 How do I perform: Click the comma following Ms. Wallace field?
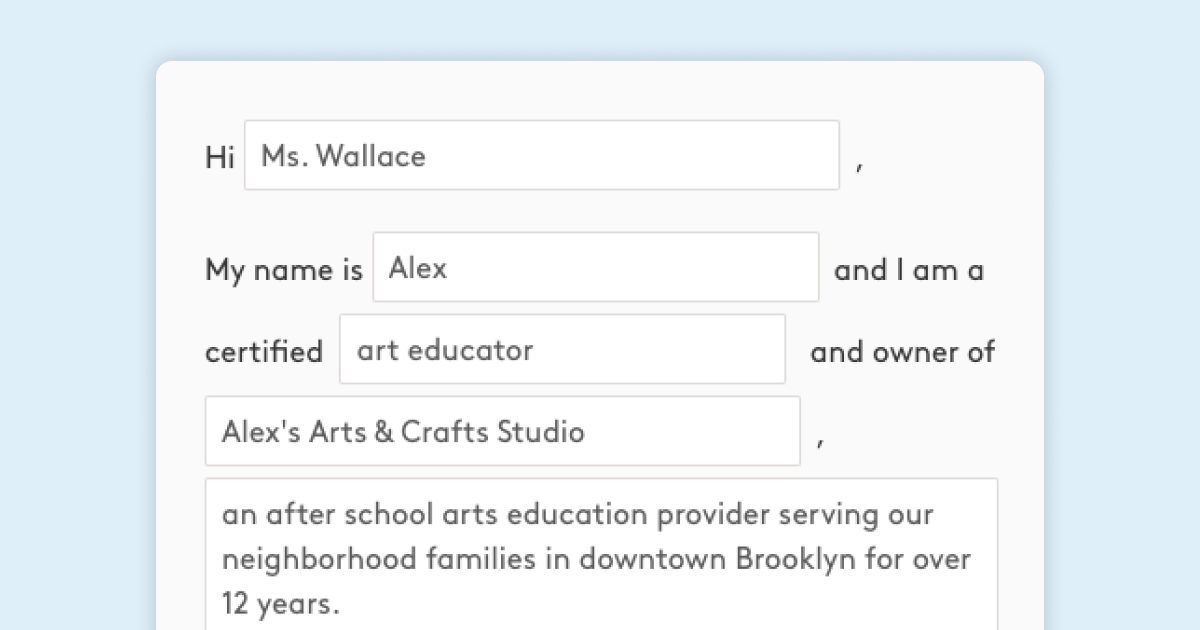point(861,165)
